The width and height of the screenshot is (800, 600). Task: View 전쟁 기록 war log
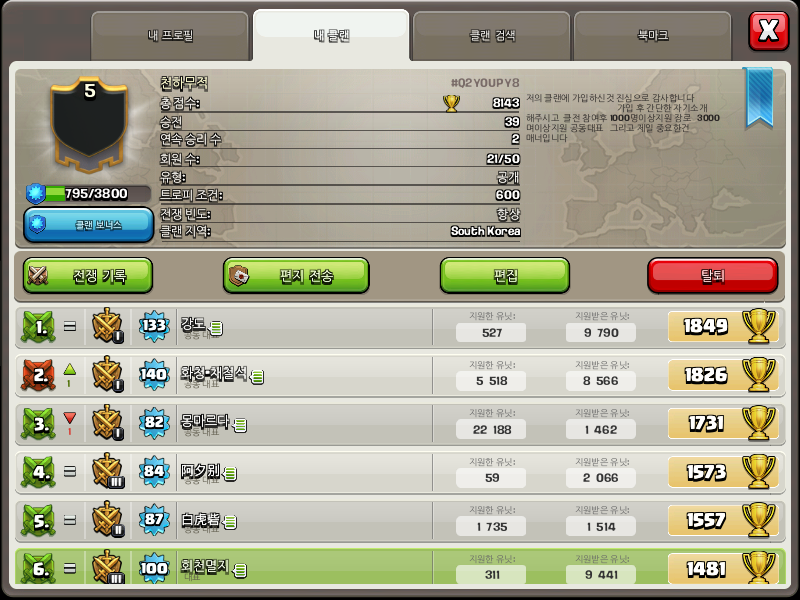pos(88,276)
